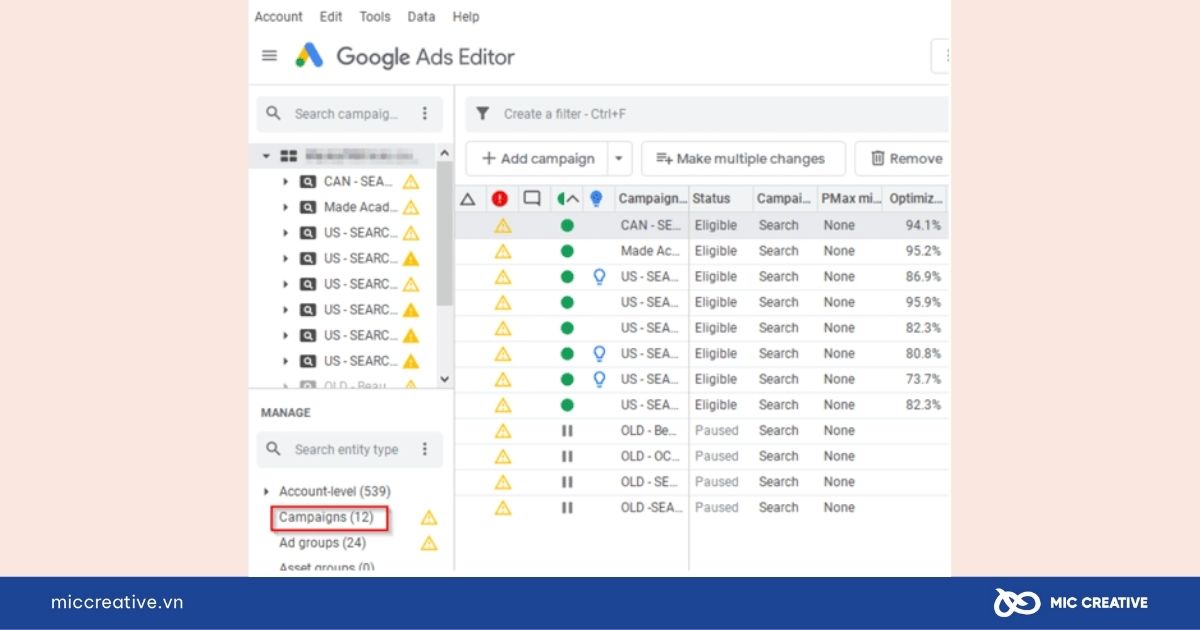This screenshot has width=1200, height=630.
Task: Sort by the Optimiz... column header
Action: (x=916, y=199)
